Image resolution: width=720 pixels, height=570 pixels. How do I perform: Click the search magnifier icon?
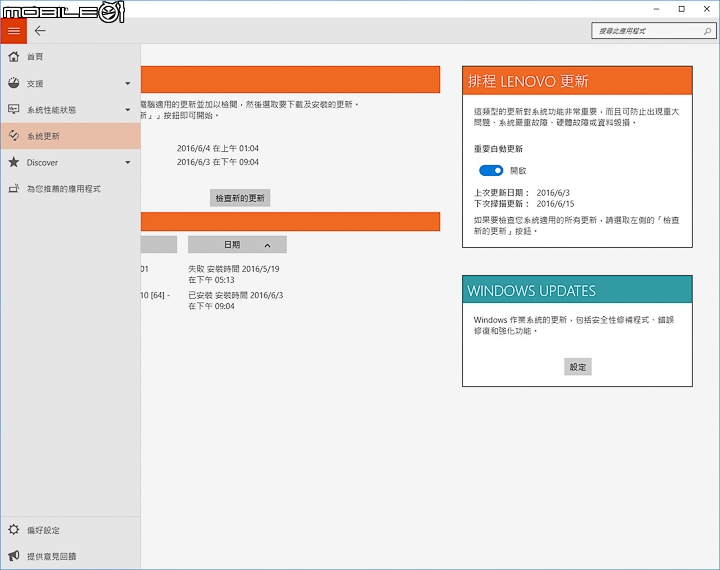pos(707,31)
